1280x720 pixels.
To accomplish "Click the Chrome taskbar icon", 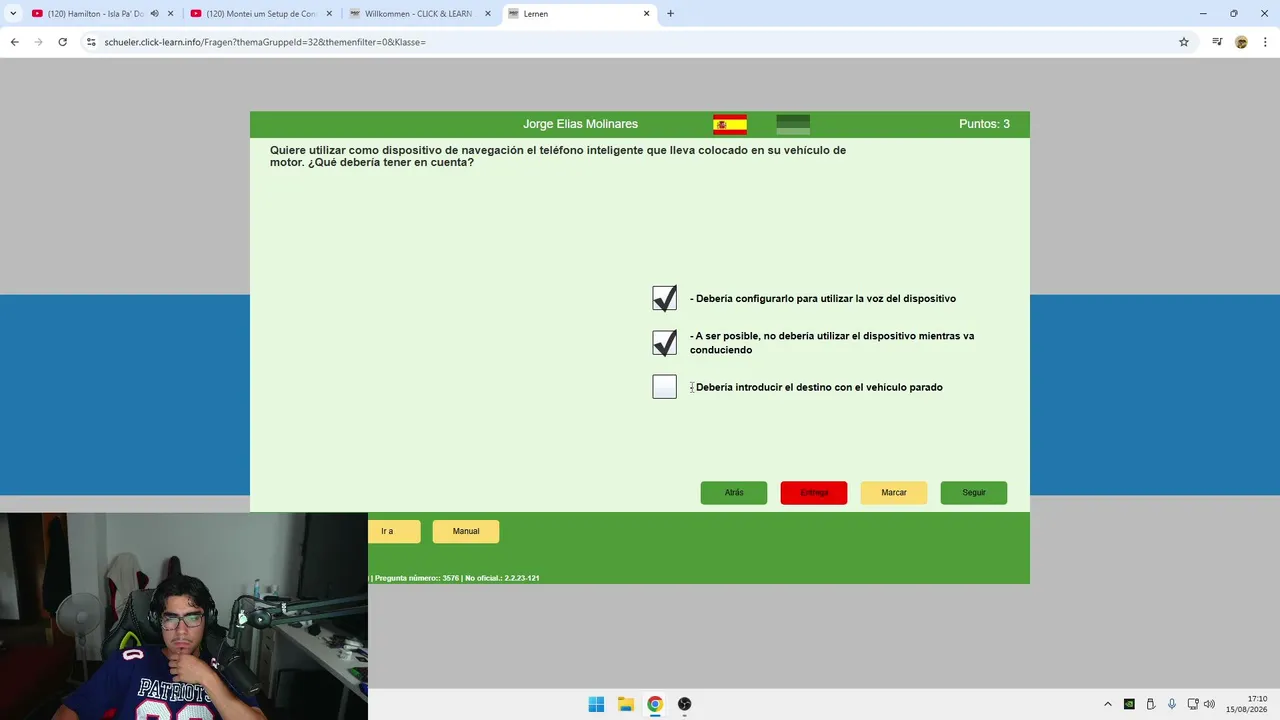I will click(x=655, y=704).
